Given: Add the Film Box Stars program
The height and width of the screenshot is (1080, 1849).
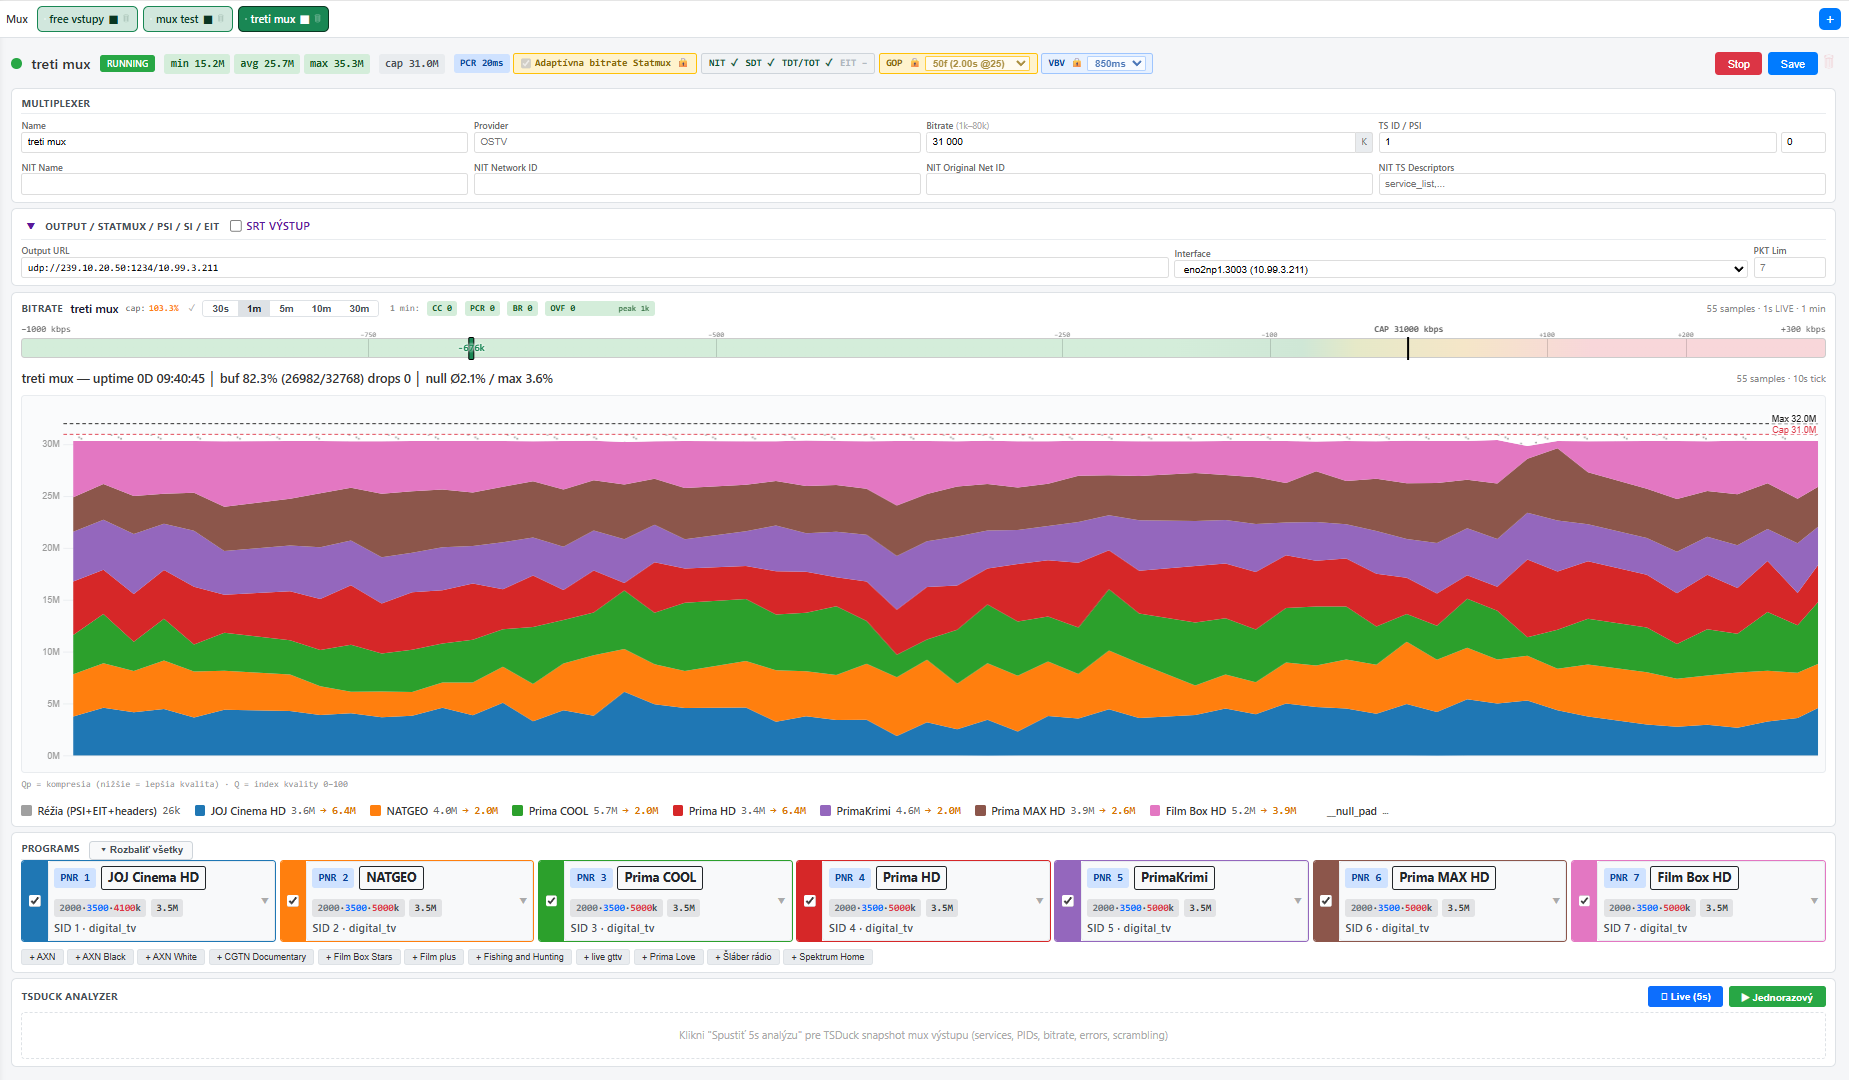Looking at the screenshot, I should (359, 957).
